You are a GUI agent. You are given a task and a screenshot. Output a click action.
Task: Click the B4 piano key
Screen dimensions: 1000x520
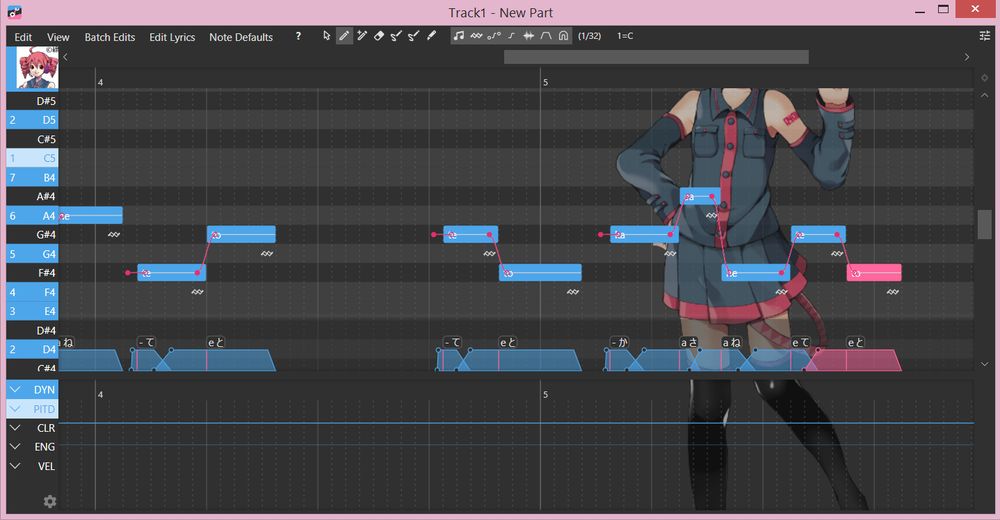click(x=33, y=177)
